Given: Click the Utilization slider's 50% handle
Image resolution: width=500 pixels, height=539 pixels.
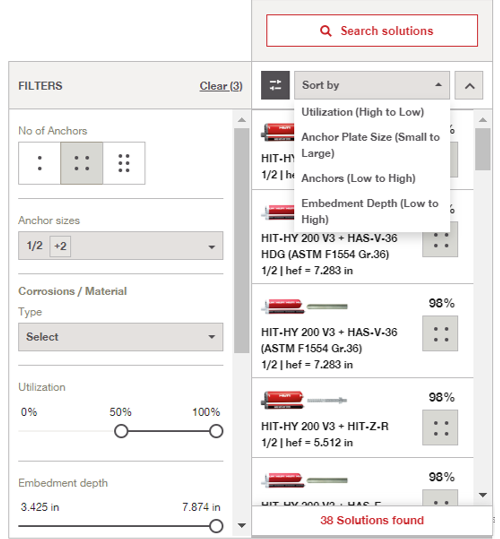Looking at the screenshot, I should pyautogui.click(x=121, y=431).
